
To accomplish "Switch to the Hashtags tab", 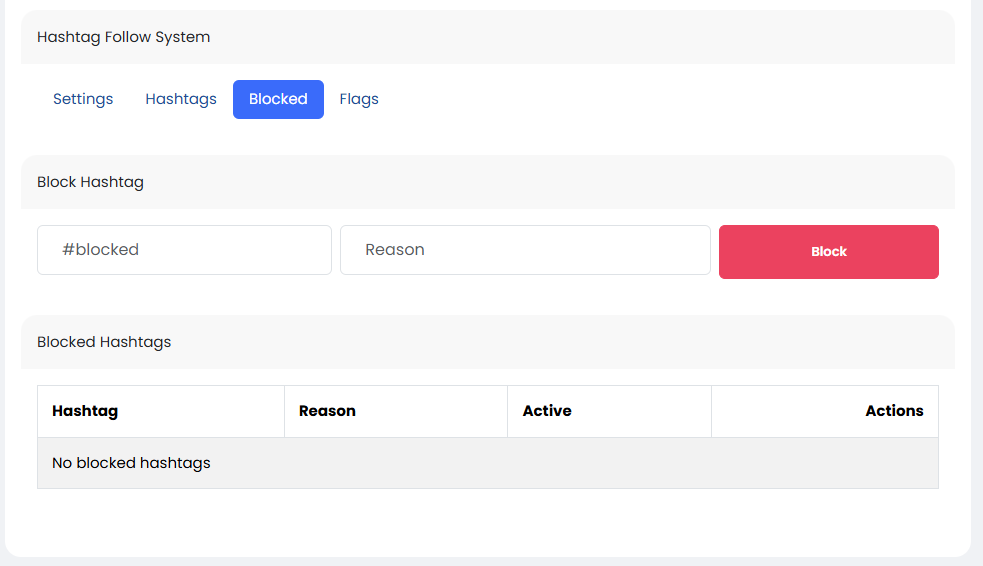I will 181,99.
